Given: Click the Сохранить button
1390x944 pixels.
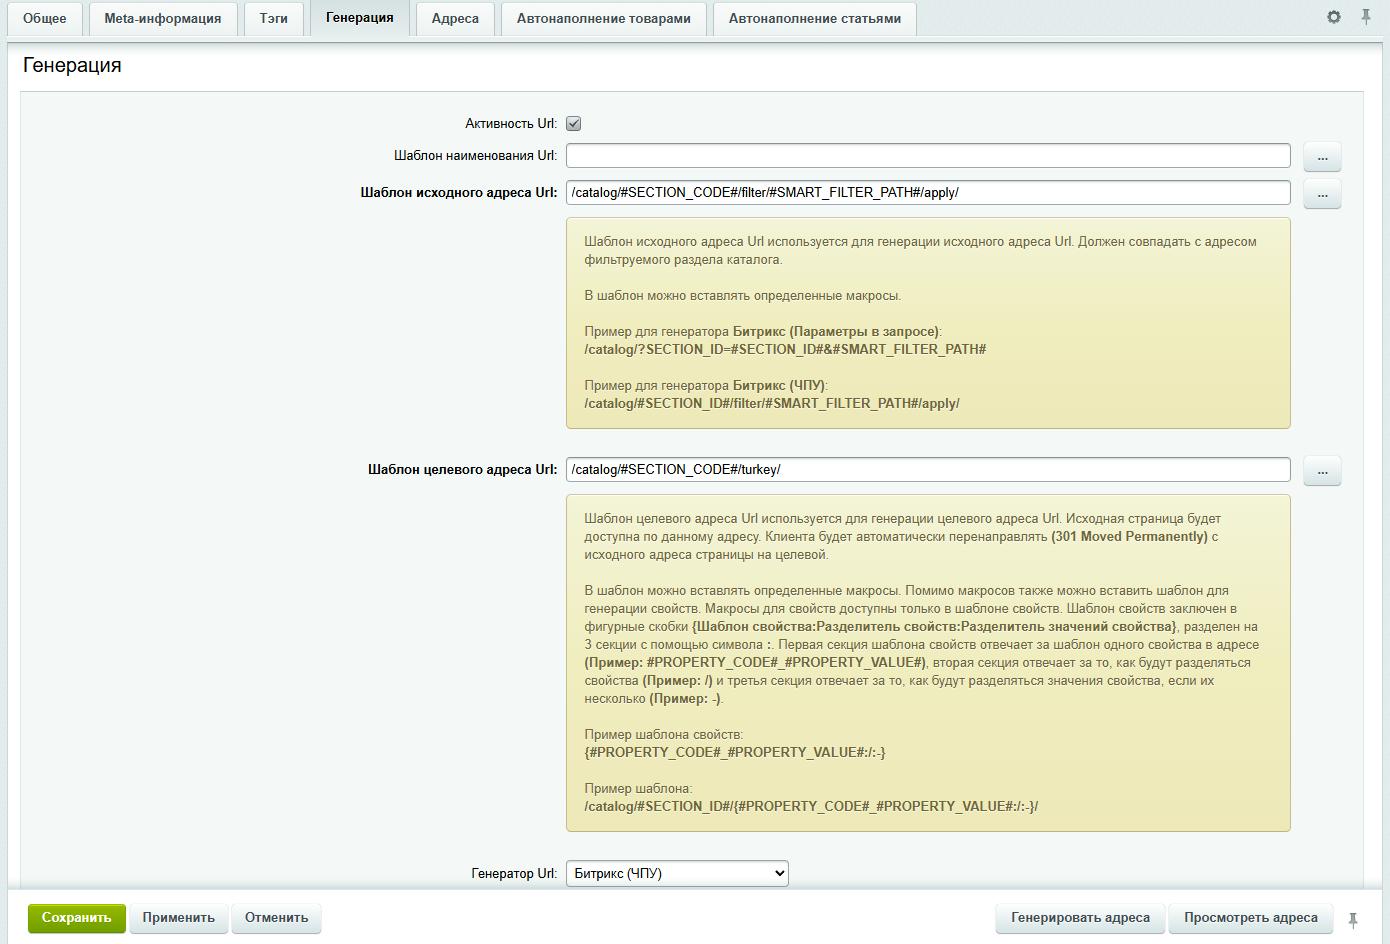Looking at the screenshot, I should click(76, 917).
